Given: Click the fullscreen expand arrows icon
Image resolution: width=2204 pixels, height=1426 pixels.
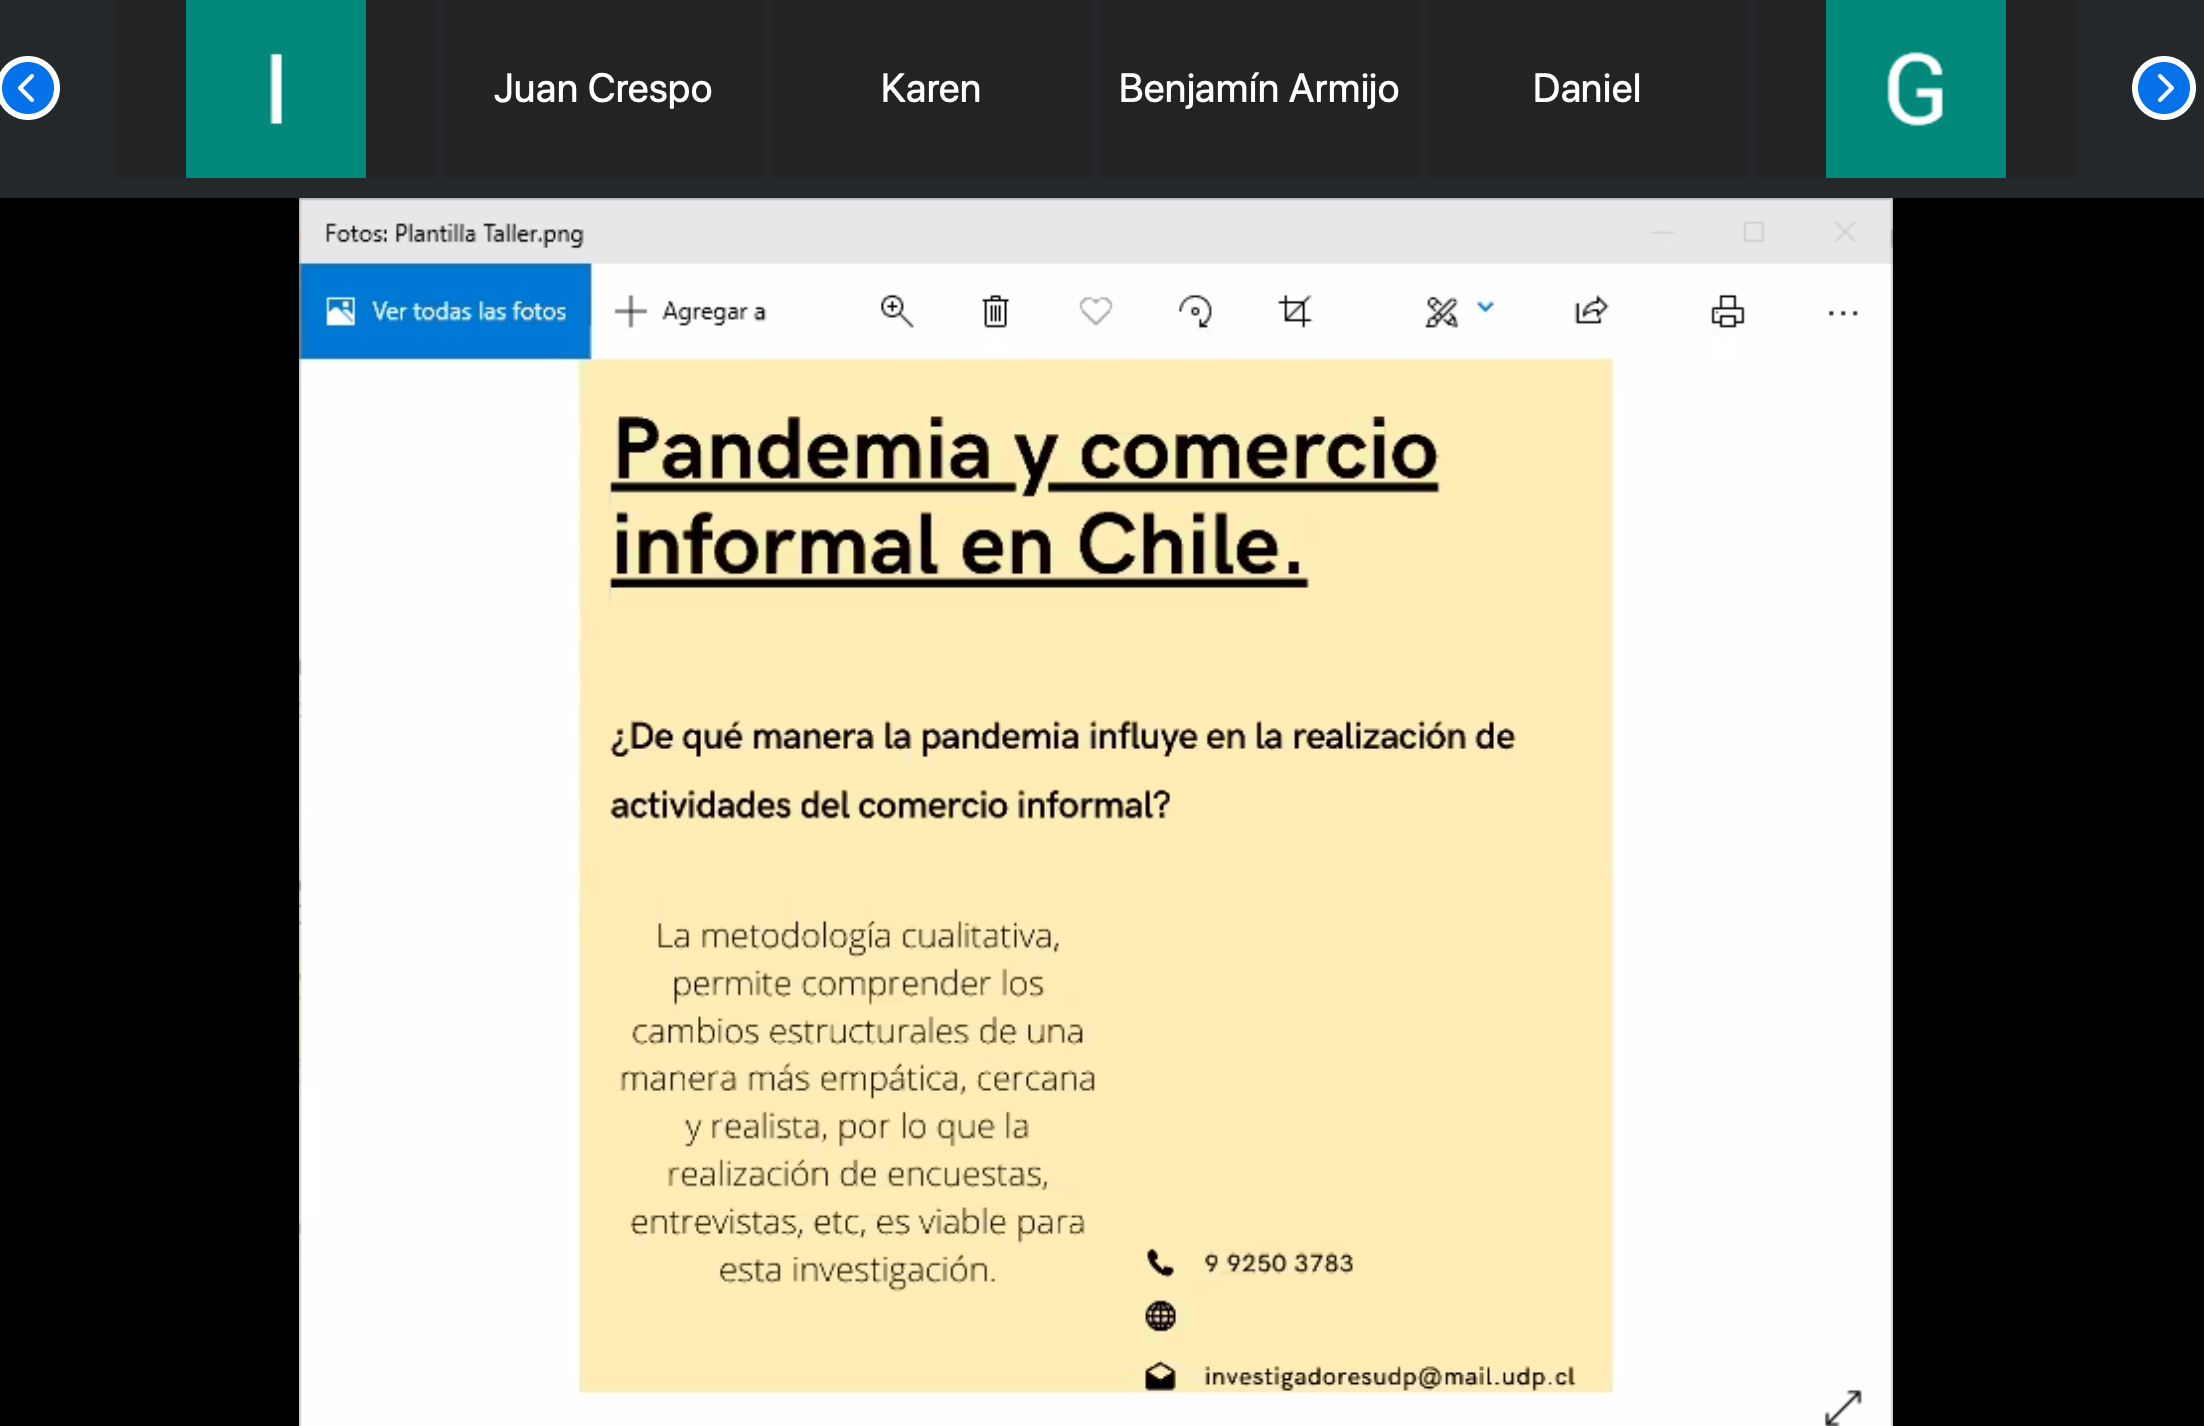Looking at the screenshot, I should point(1842,1406).
